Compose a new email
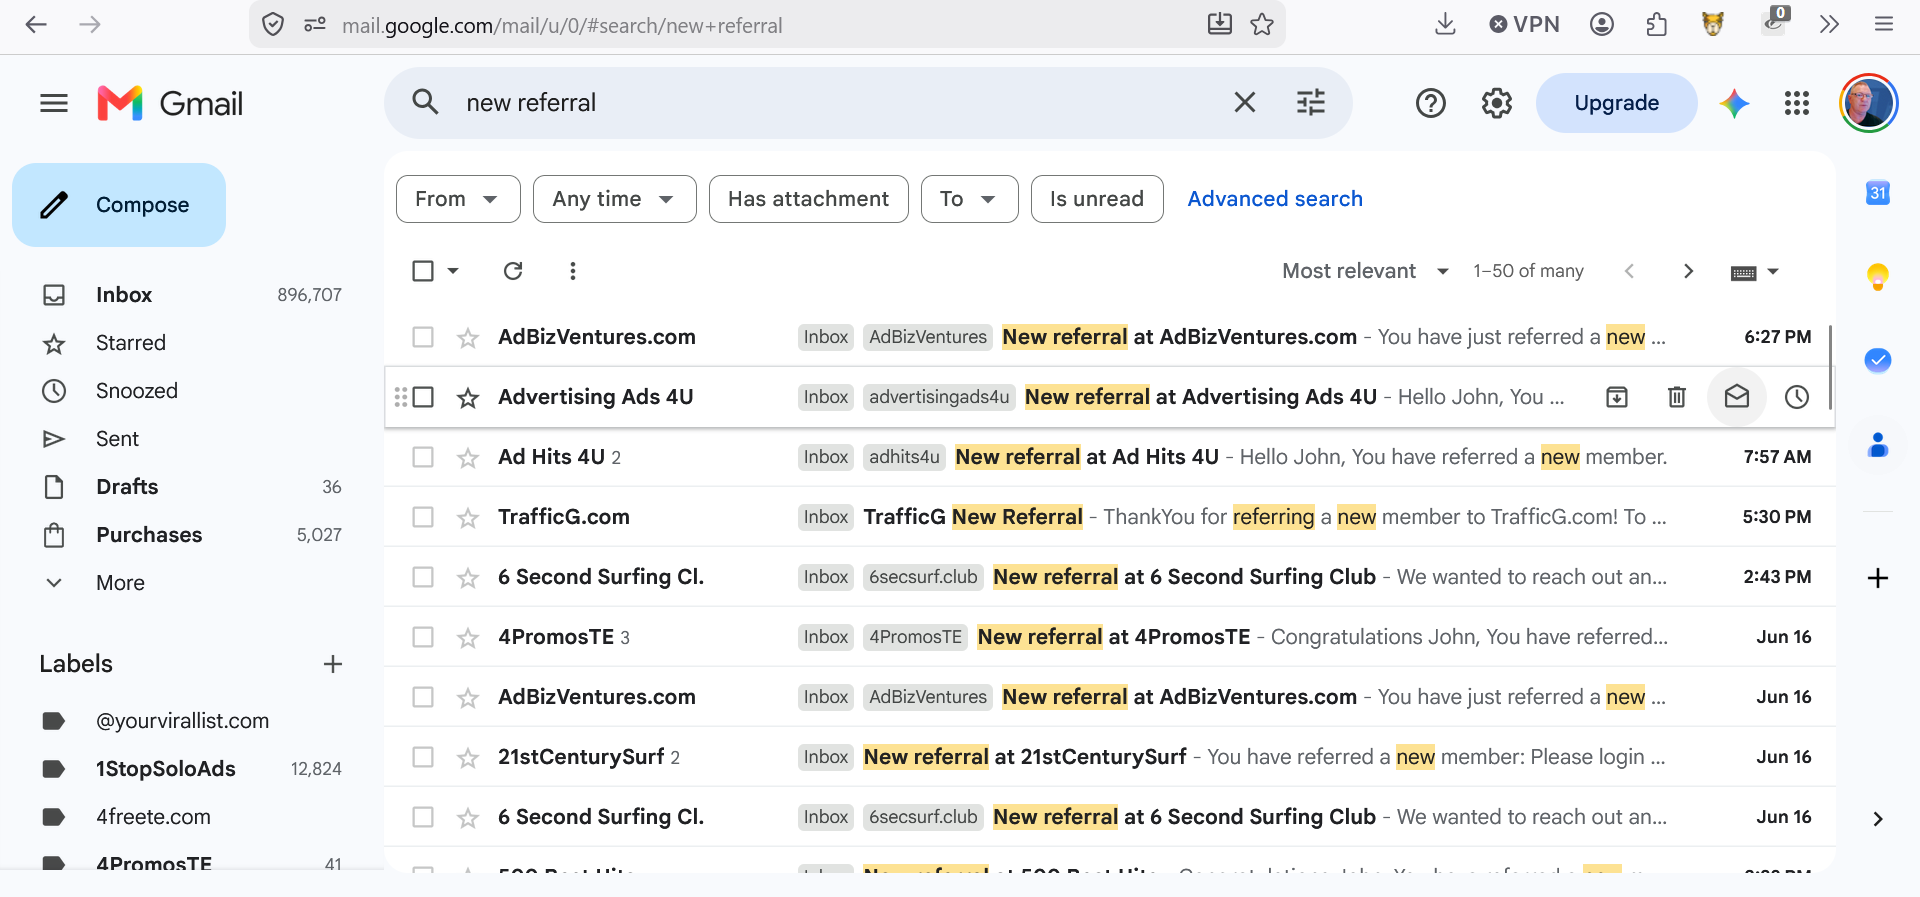Screen dimensions: 1920x897 [119, 205]
